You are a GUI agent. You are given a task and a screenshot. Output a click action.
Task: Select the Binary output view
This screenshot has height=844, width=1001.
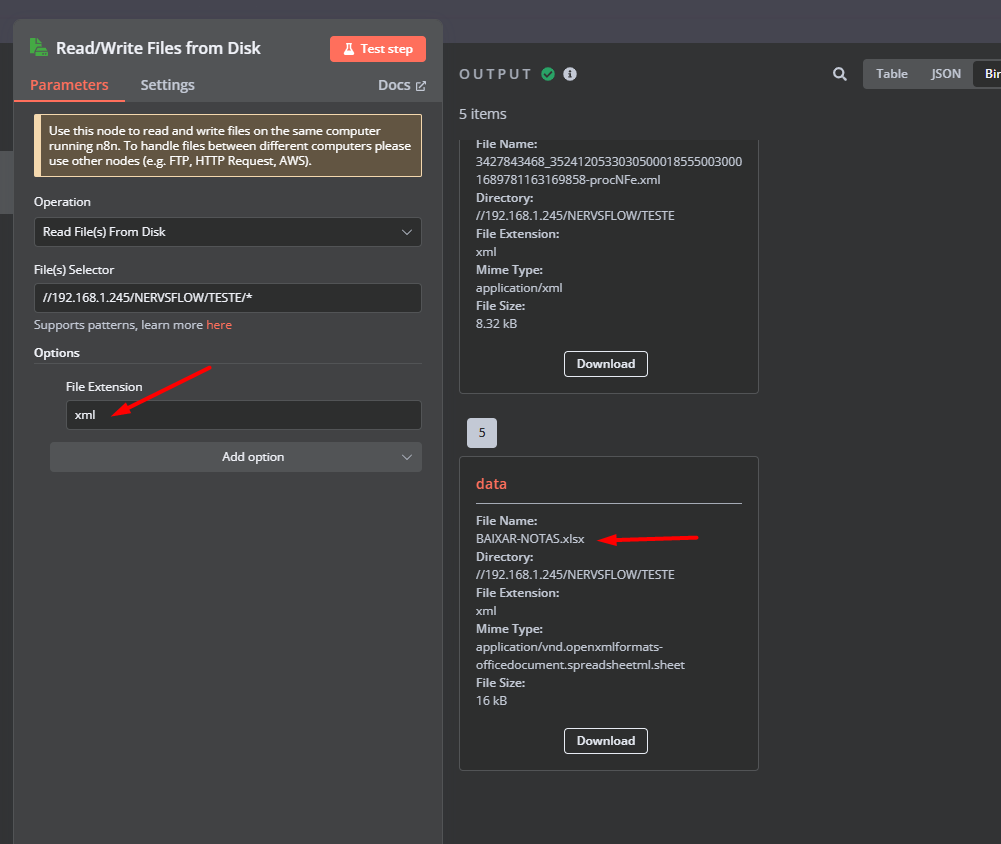(x=989, y=74)
